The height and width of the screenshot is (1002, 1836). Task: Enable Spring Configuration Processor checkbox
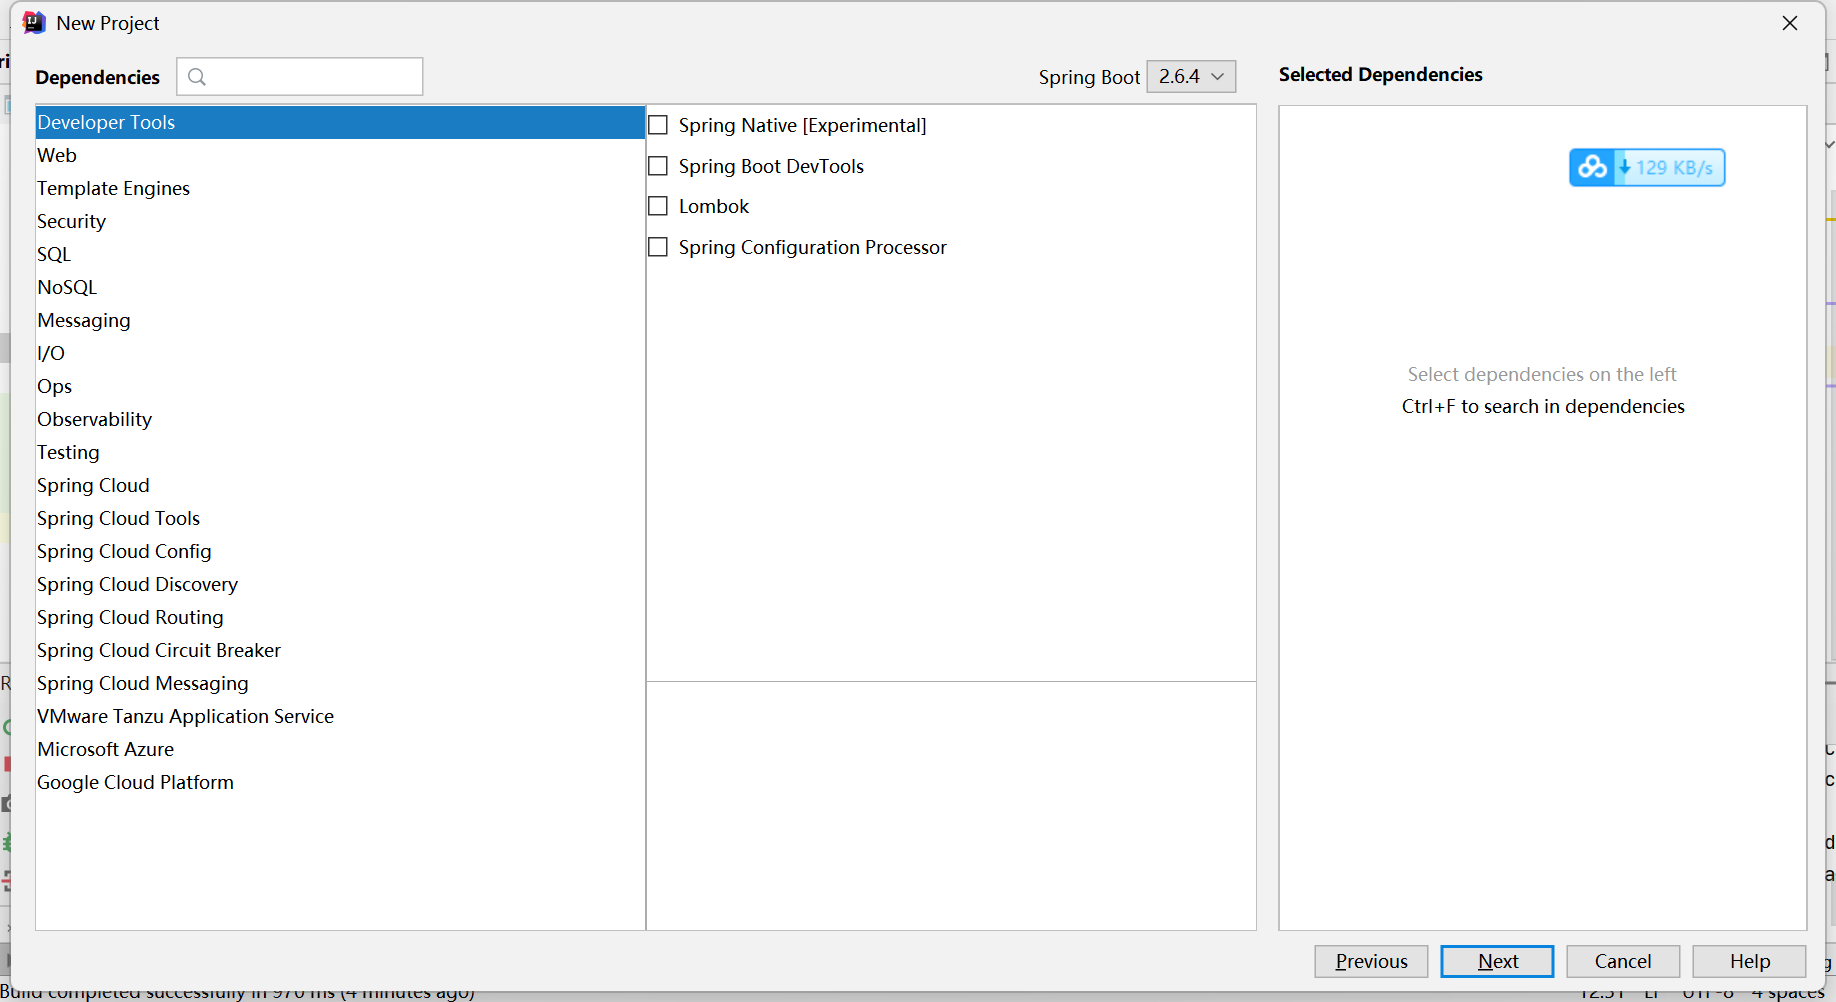[658, 247]
